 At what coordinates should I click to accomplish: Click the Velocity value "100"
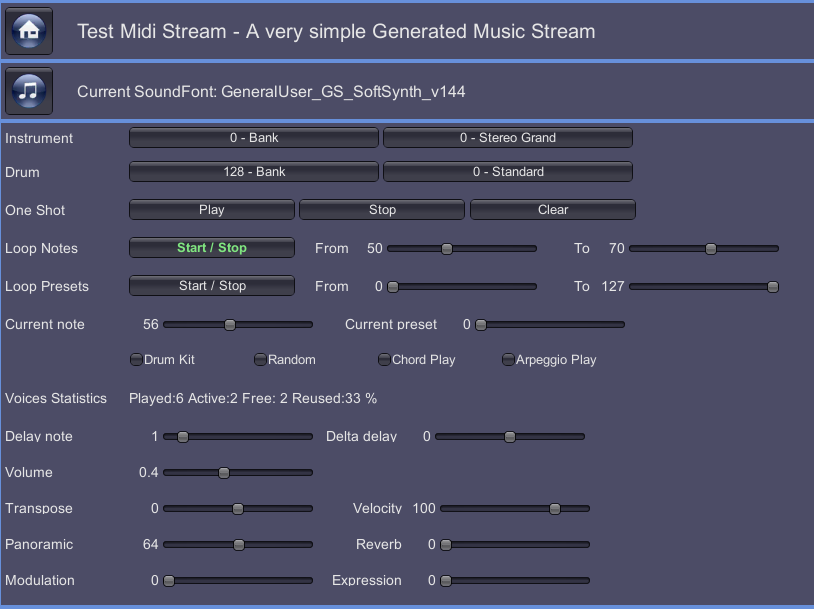pos(424,508)
